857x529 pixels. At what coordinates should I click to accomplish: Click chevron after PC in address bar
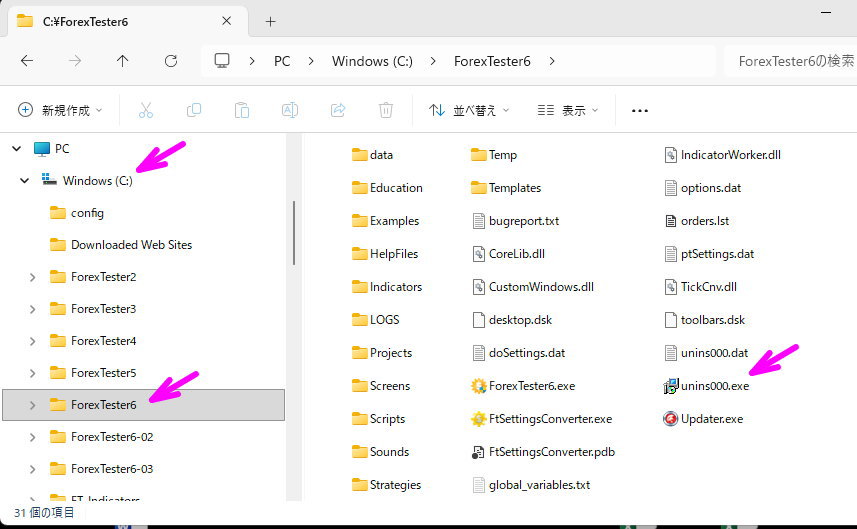310,61
